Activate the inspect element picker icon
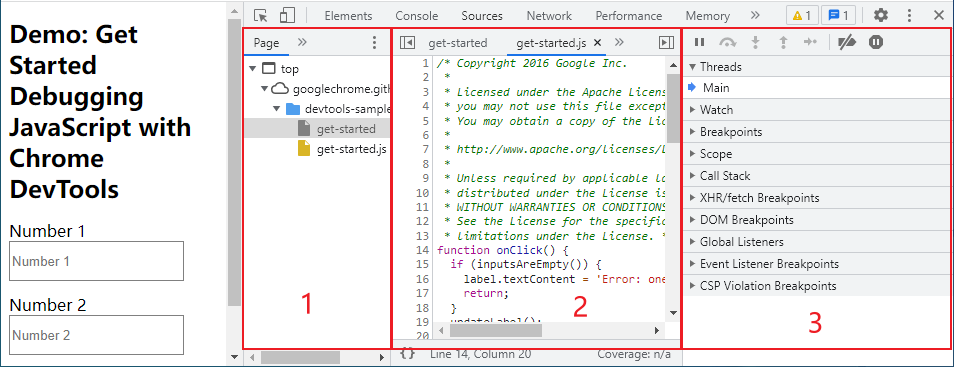This screenshot has height=367, width=954. [x=261, y=15]
